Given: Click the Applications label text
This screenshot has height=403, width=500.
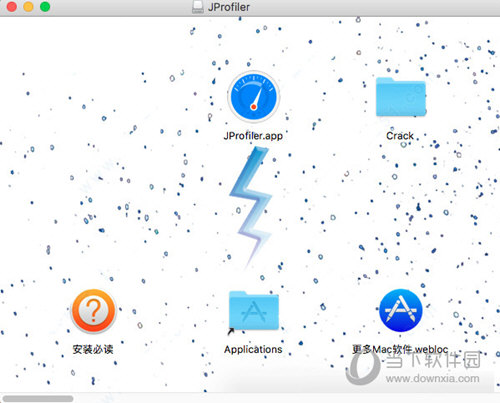Looking at the screenshot, I should [253, 349].
